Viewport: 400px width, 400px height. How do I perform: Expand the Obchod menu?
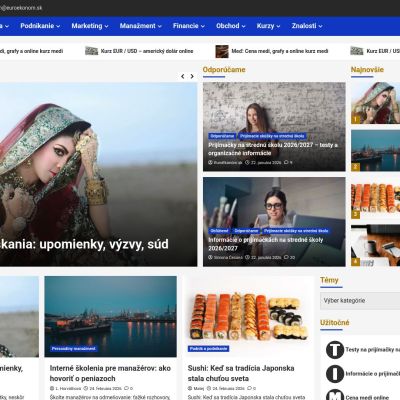click(231, 26)
